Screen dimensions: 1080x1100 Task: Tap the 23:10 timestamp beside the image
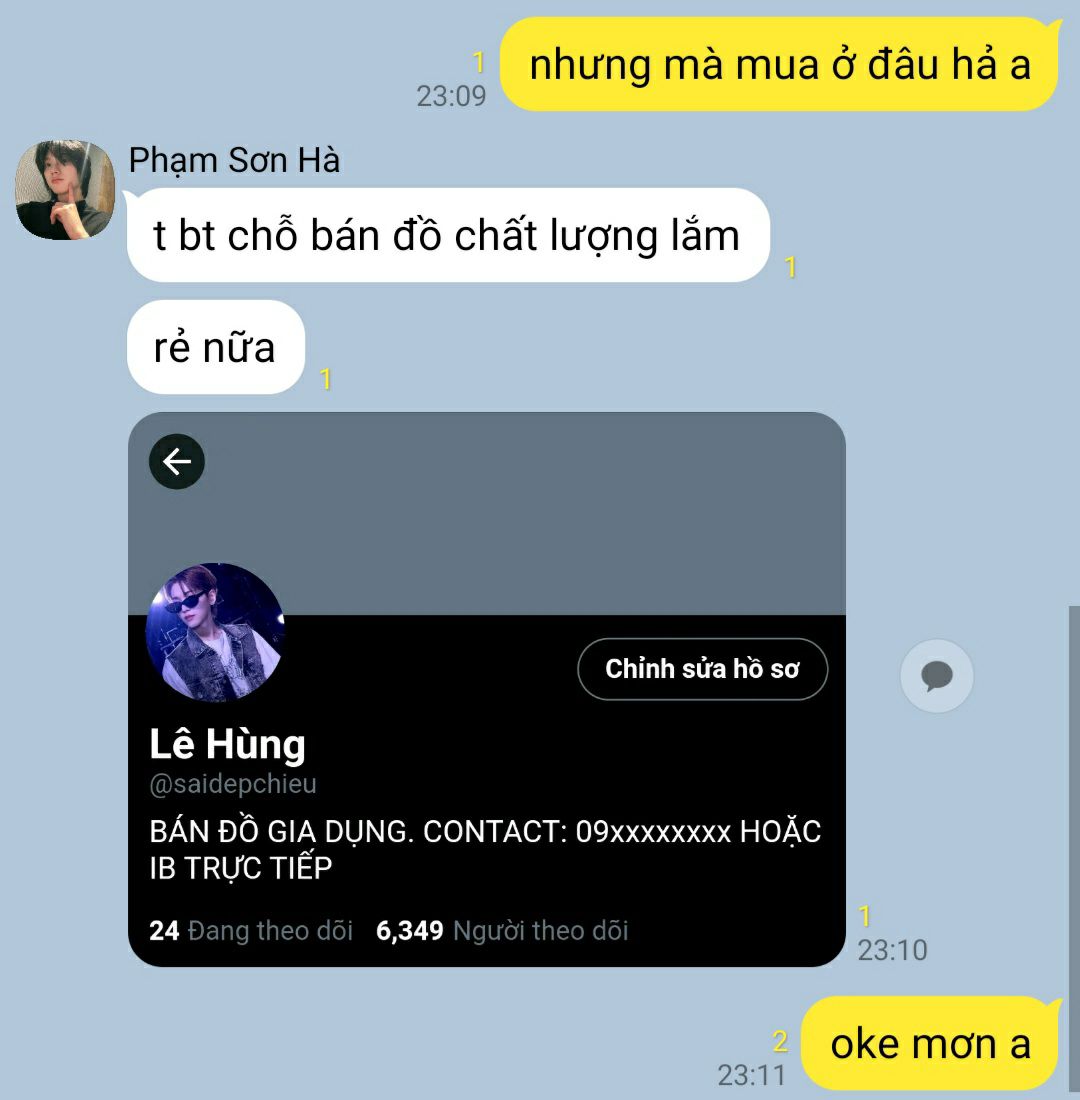(893, 951)
